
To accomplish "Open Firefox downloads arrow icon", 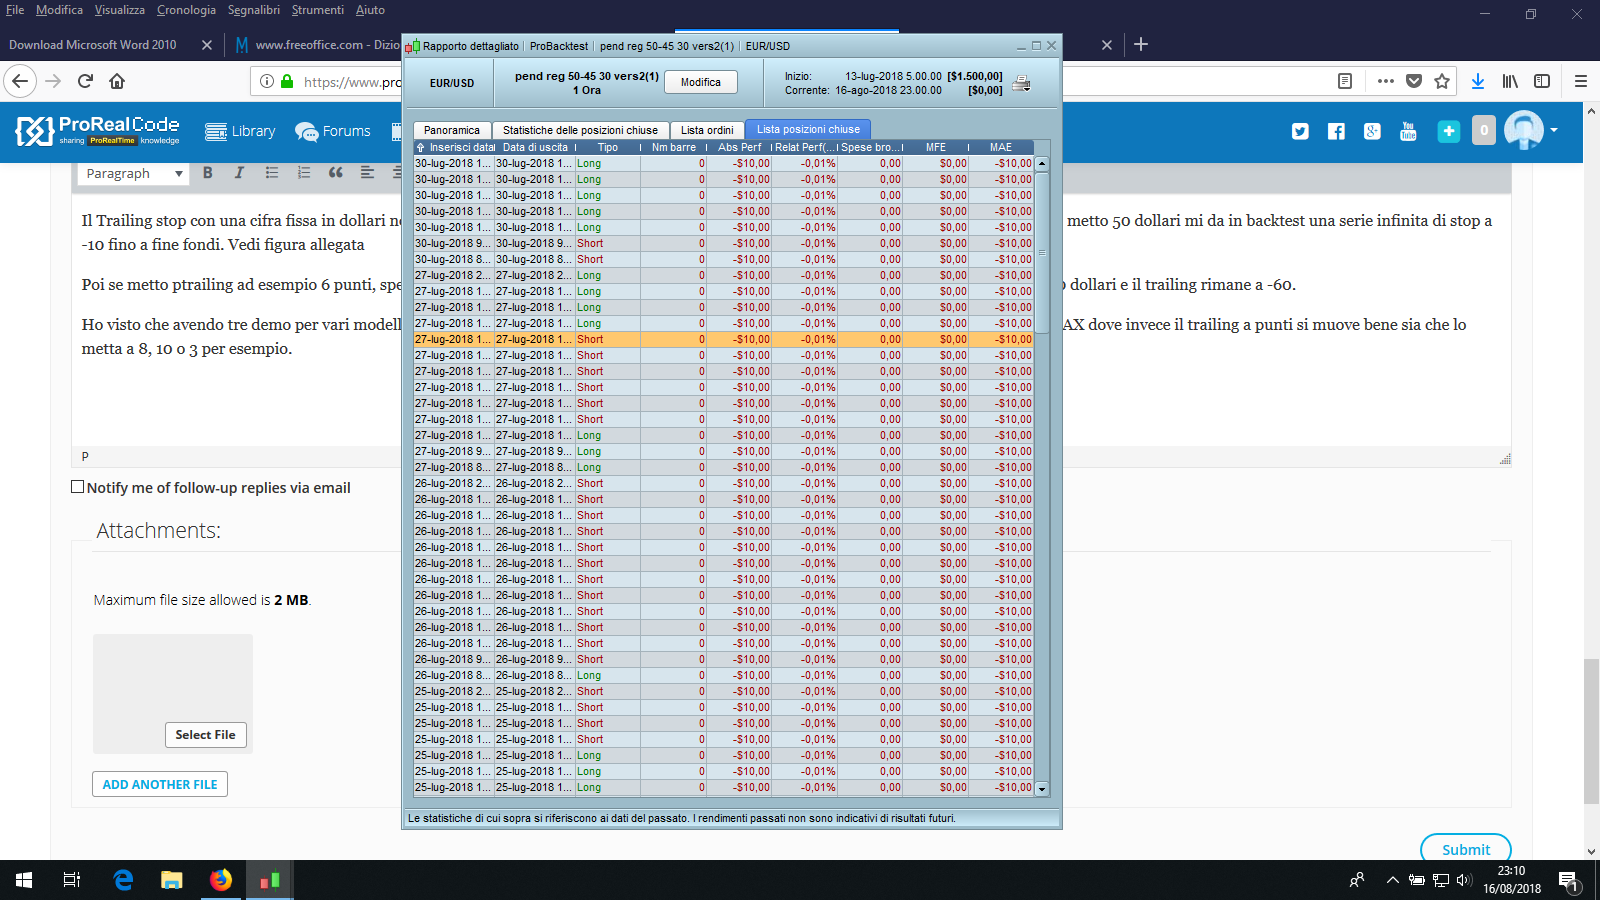I will (x=1477, y=81).
